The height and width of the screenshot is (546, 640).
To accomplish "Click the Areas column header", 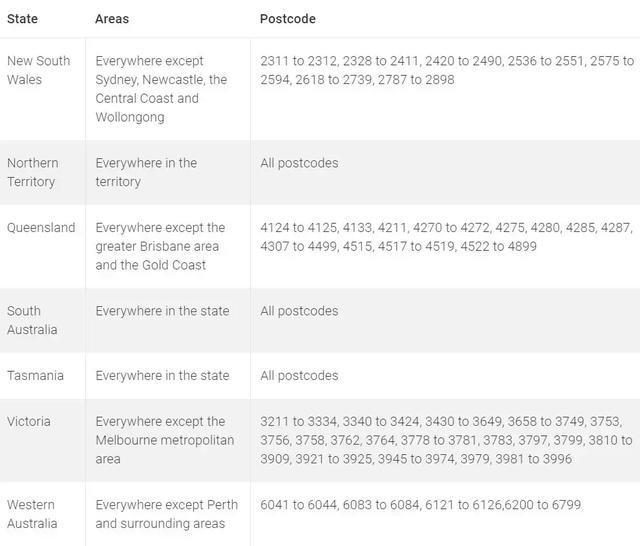I will coord(112,19).
